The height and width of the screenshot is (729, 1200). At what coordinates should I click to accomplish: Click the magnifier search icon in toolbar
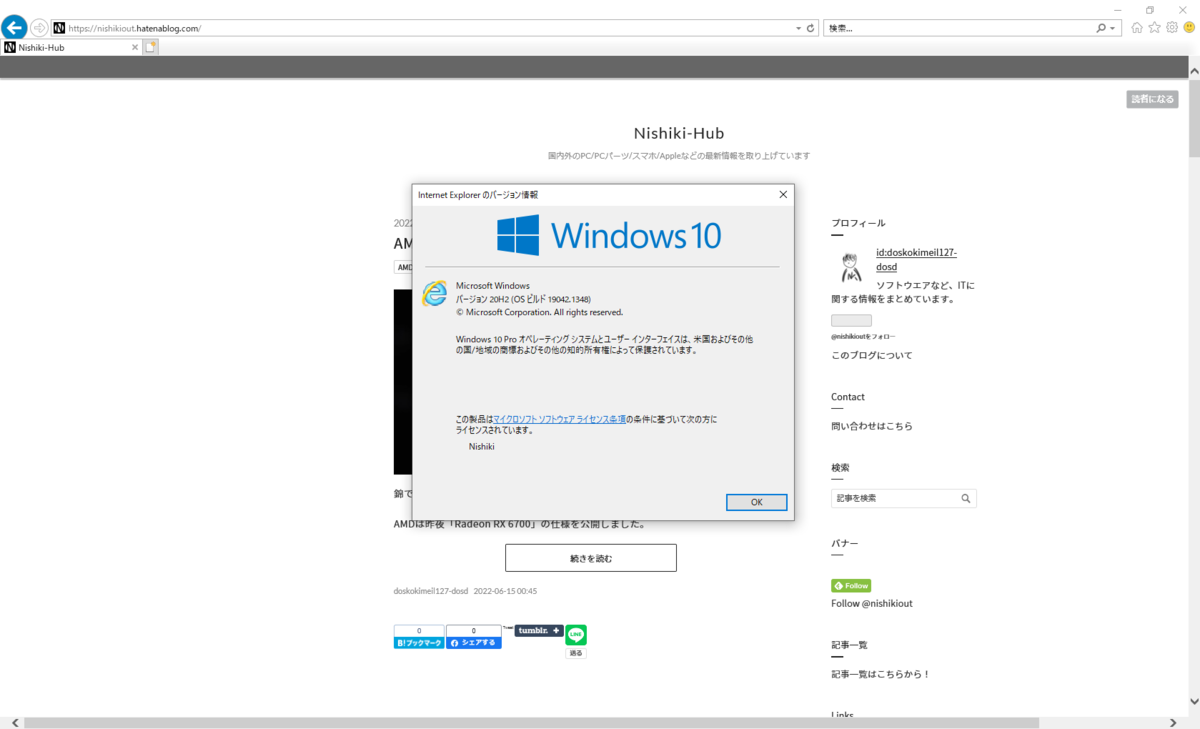click(x=1101, y=28)
